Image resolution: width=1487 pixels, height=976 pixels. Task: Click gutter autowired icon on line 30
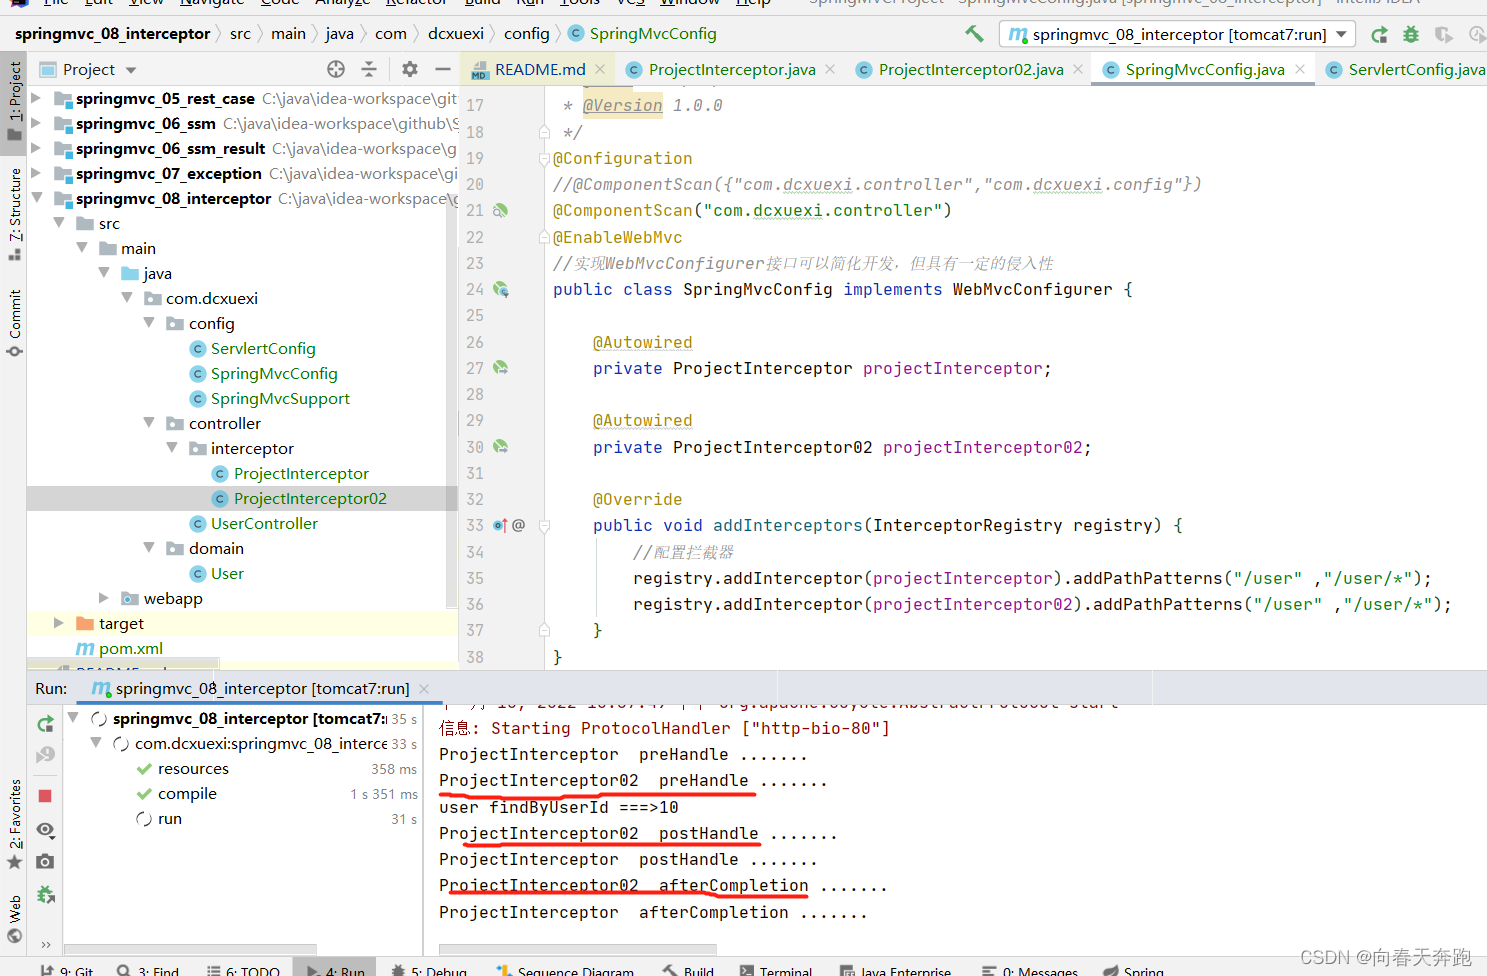[x=500, y=446]
